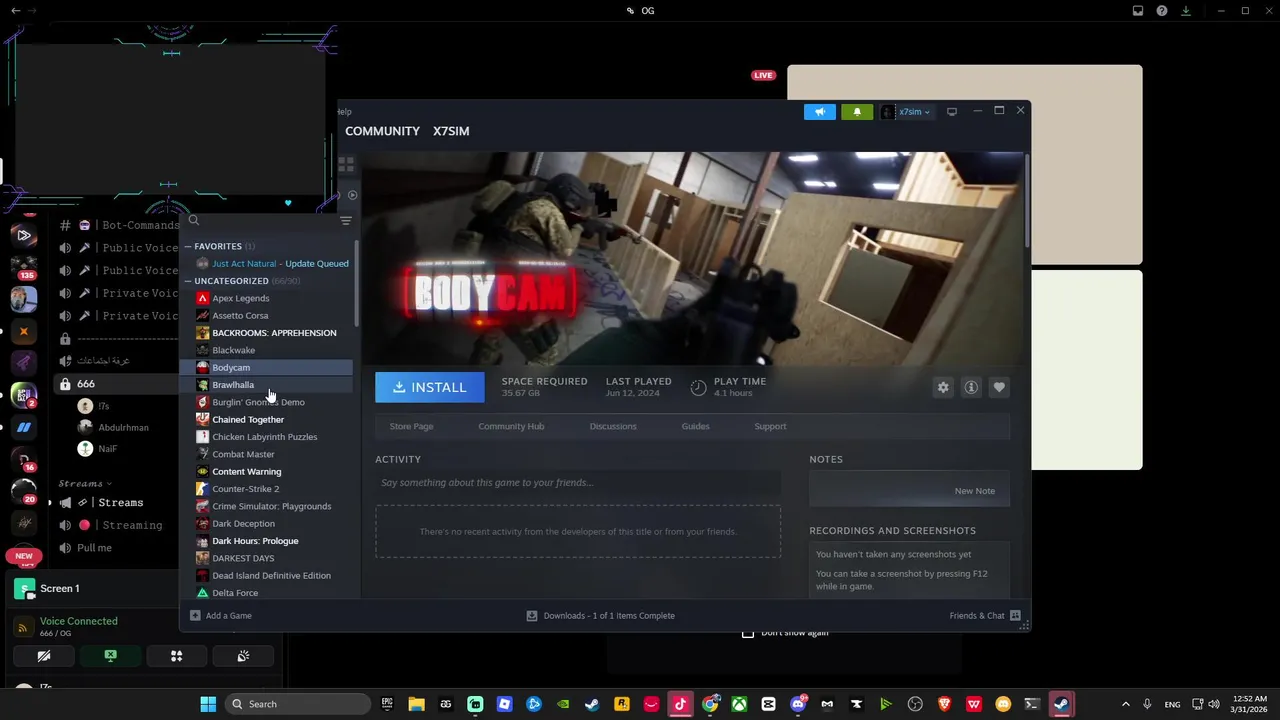Click the Windows taskbar Search box

click(x=297, y=704)
